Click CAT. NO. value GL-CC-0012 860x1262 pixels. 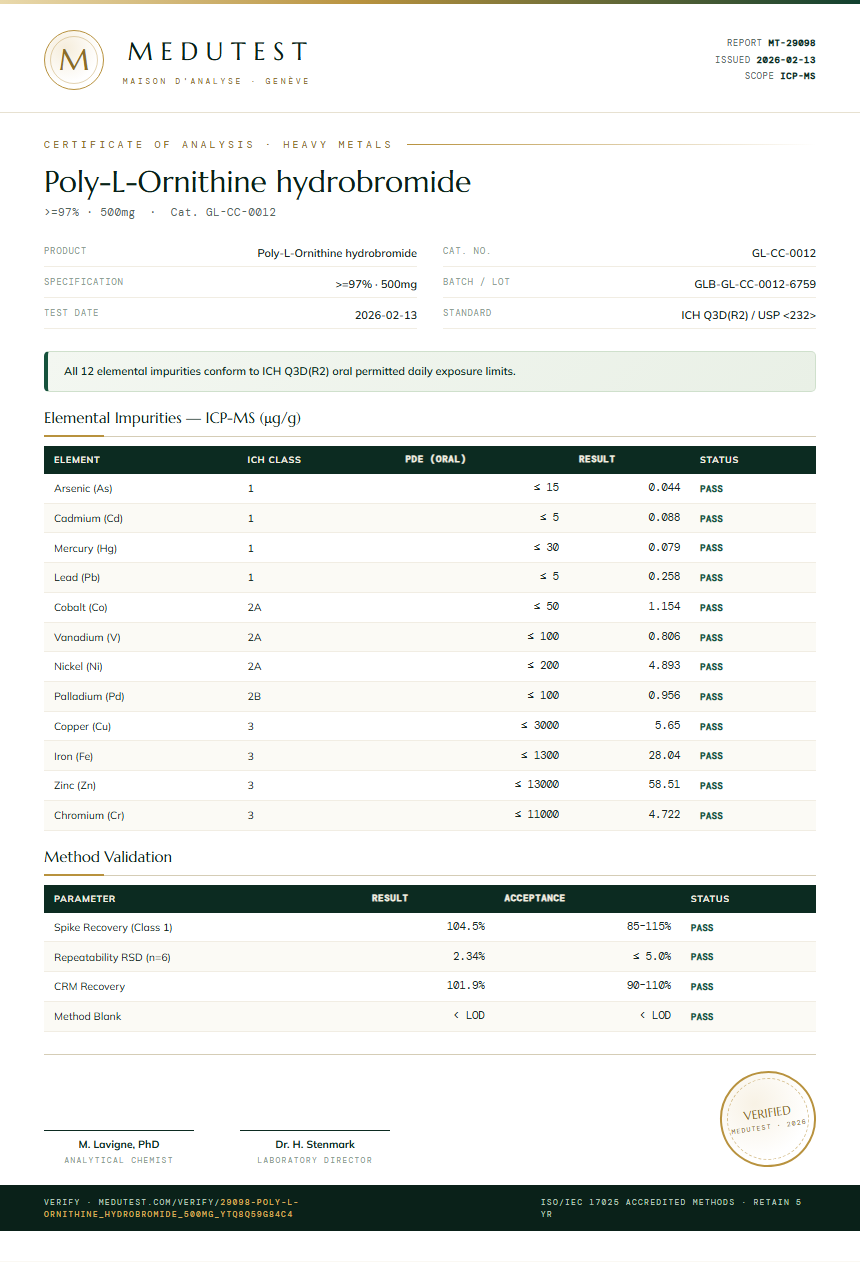pos(784,253)
